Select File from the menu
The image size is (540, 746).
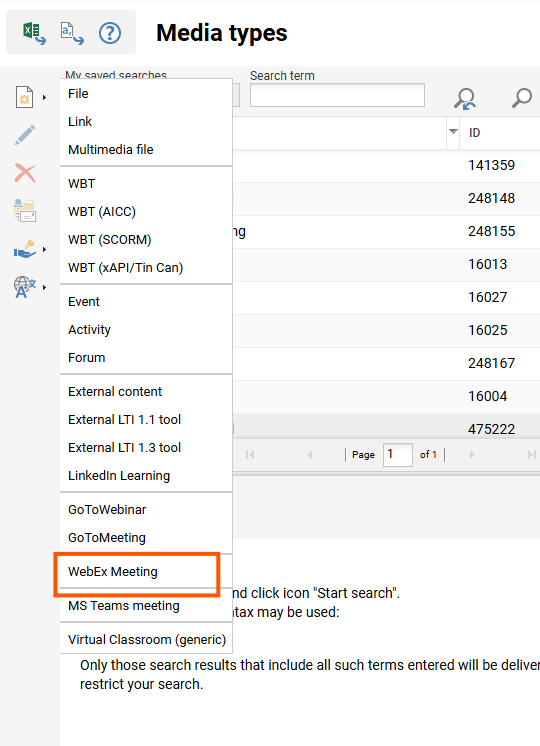coord(146,94)
